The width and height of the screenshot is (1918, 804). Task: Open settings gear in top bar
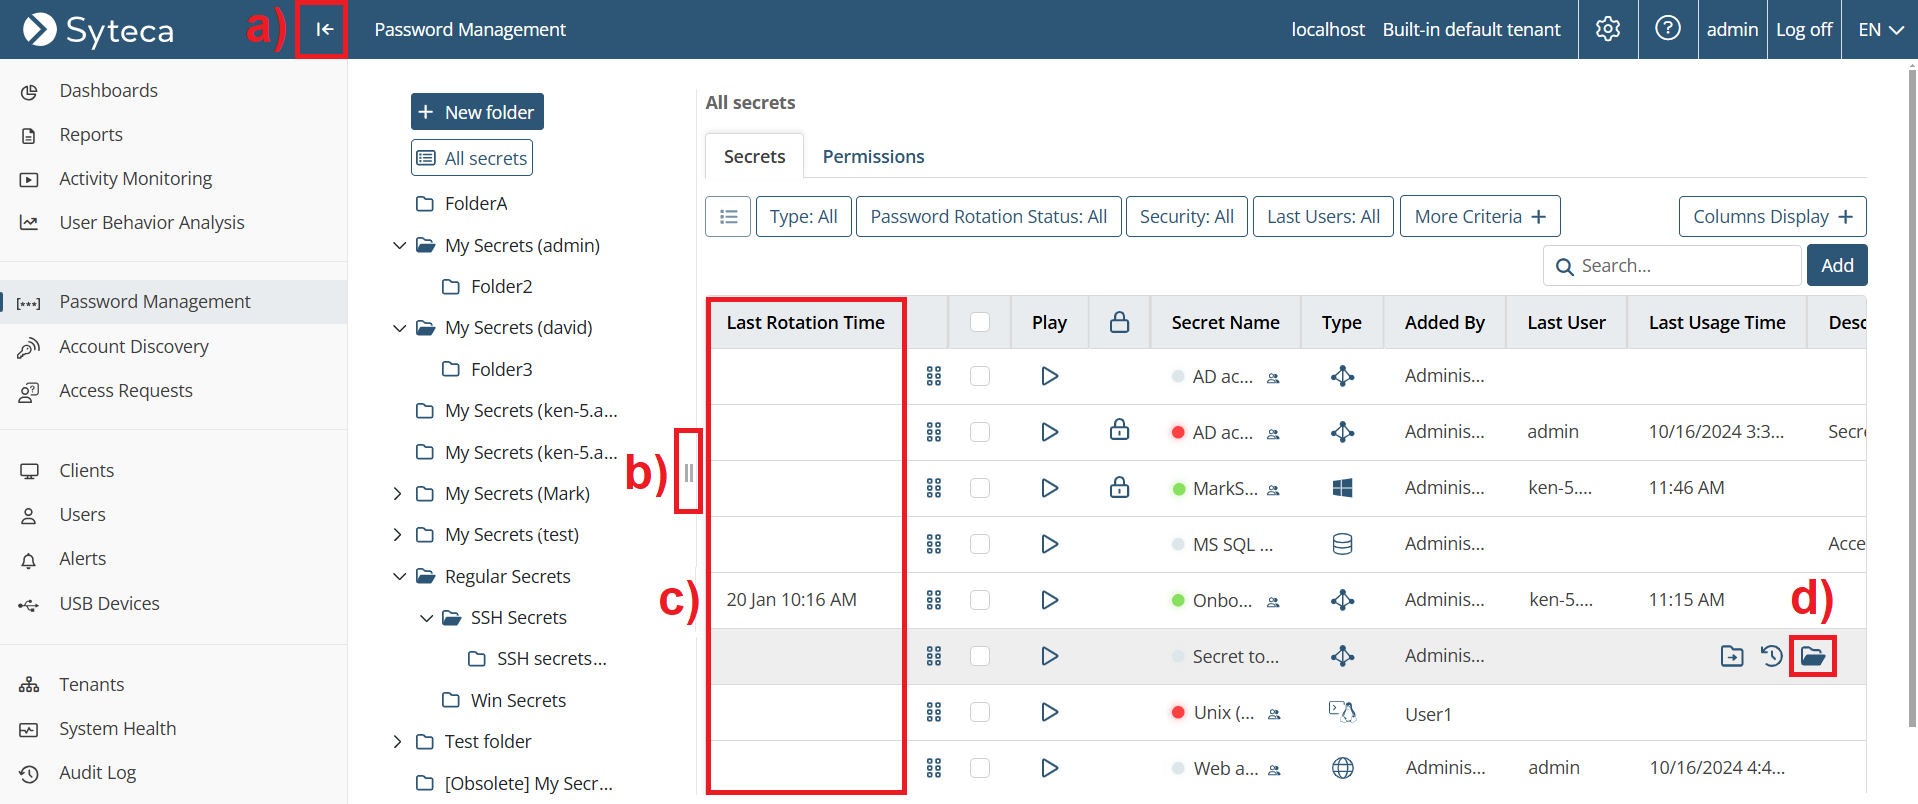point(1607,29)
